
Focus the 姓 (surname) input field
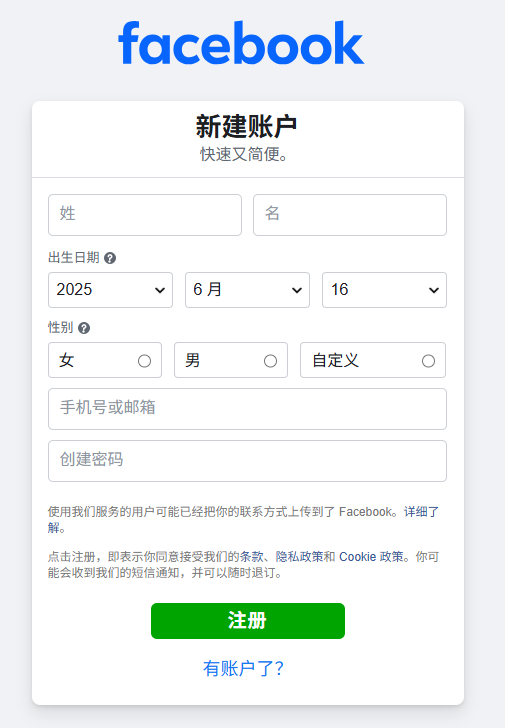(x=145, y=215)
